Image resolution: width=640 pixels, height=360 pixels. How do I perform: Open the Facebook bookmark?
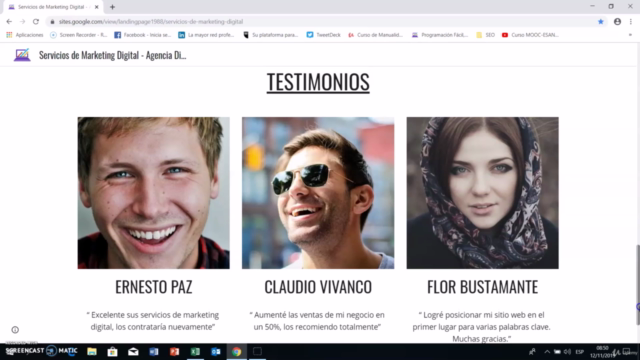pos(142,35)
